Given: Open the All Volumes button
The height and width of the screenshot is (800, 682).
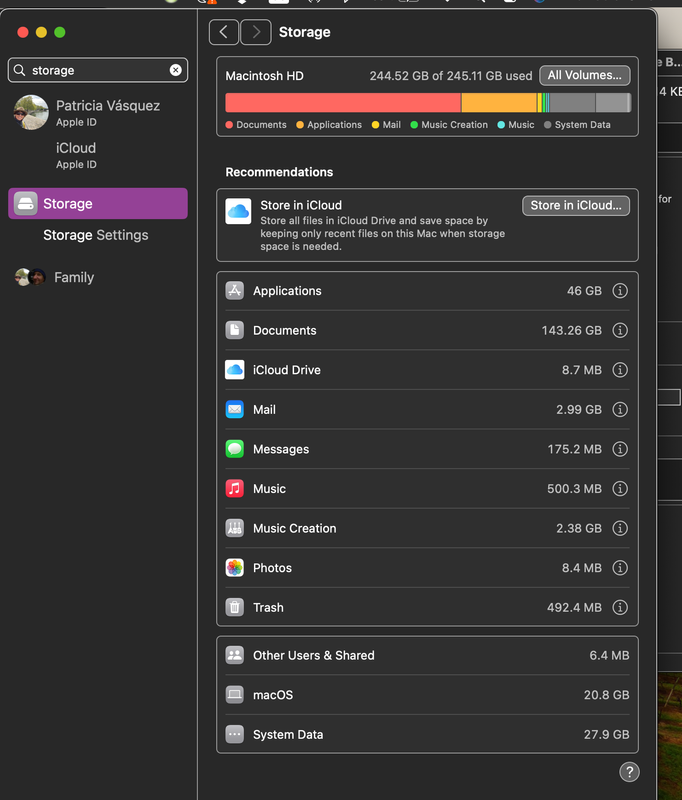Looking at the screenshot, I should click(585, 76).
